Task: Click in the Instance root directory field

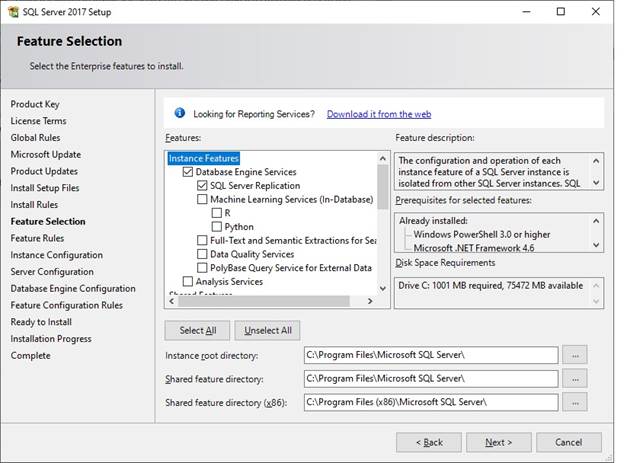Action: pyautogui.click(x=430, y=355)
